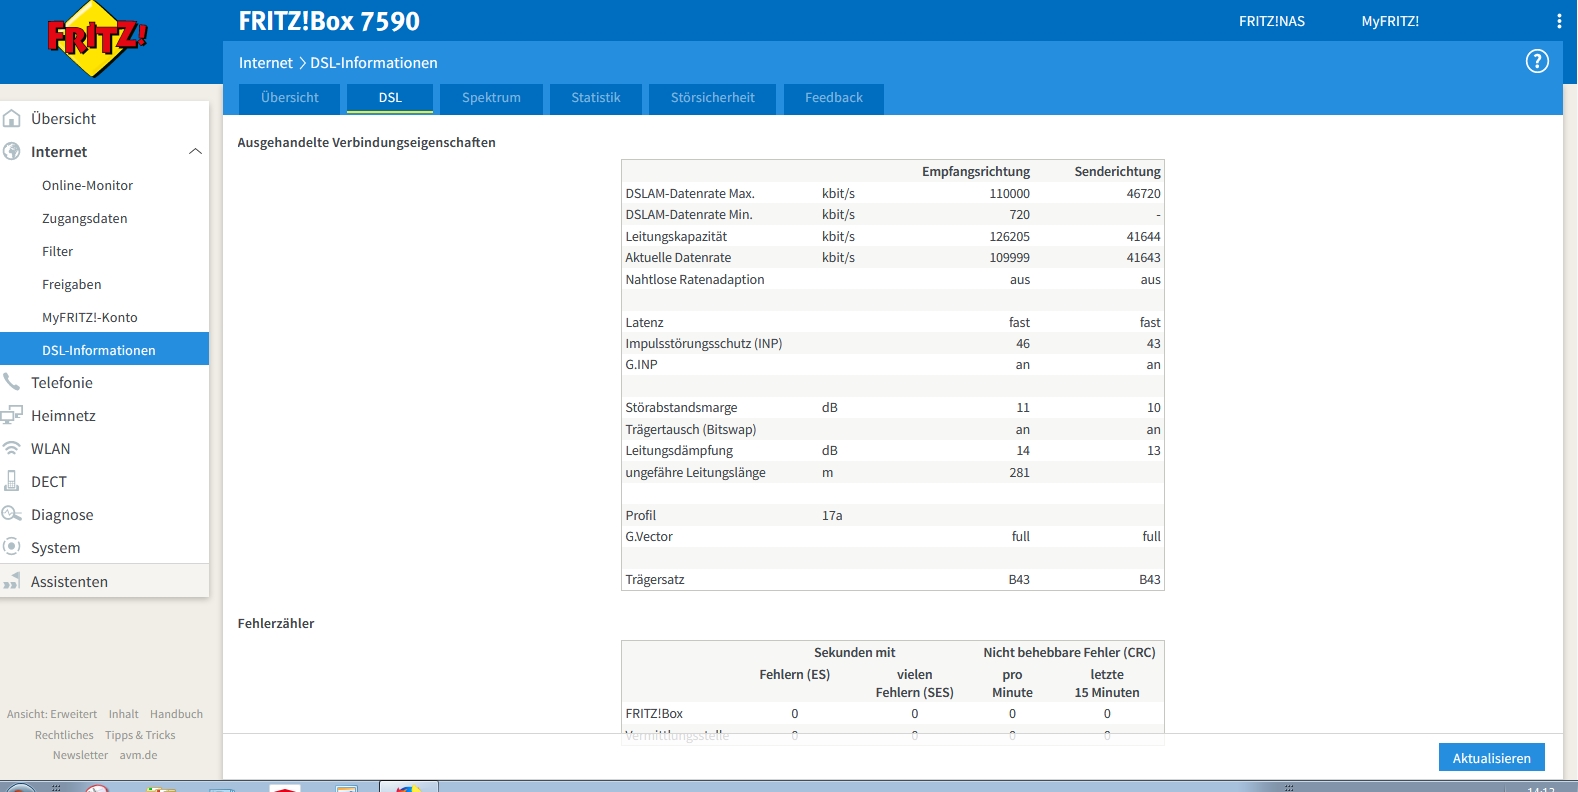Click the Profil value 17a
Screen dimensions: 1578x792
click(x=832, y=516)
